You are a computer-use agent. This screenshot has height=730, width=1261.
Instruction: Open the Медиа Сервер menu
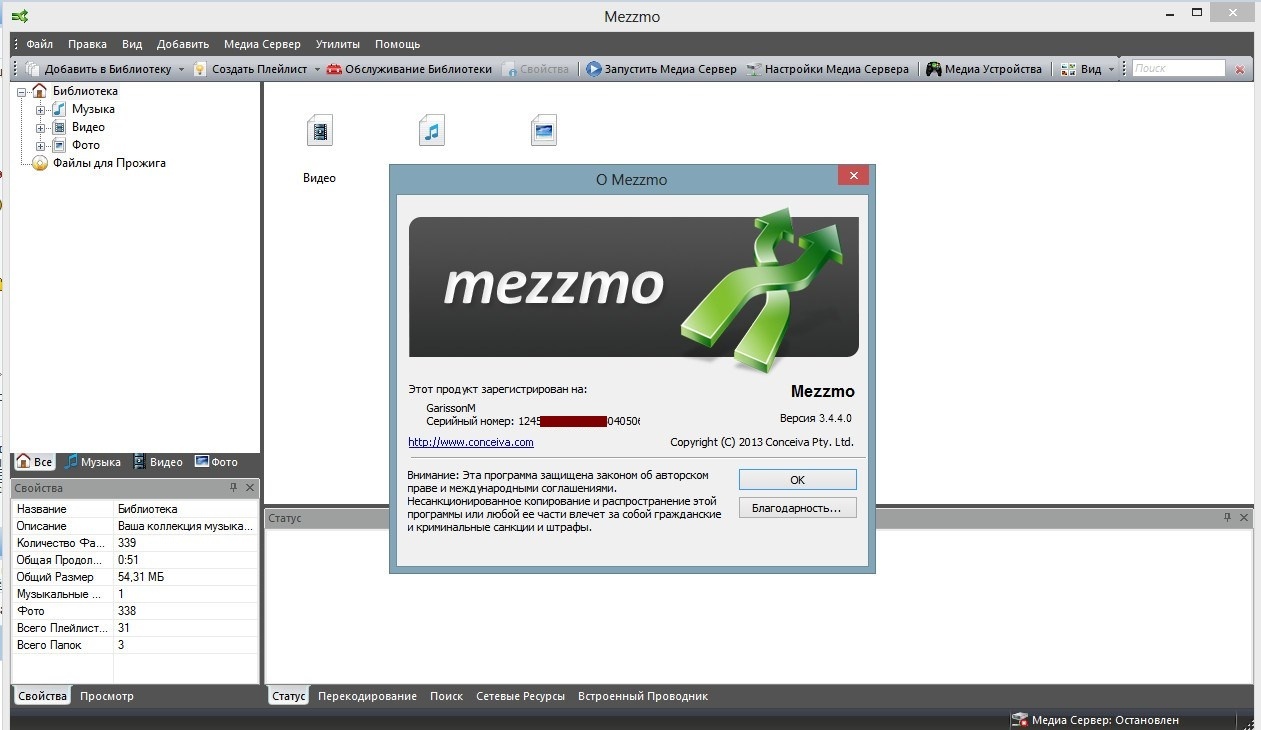tap(262, 44)
